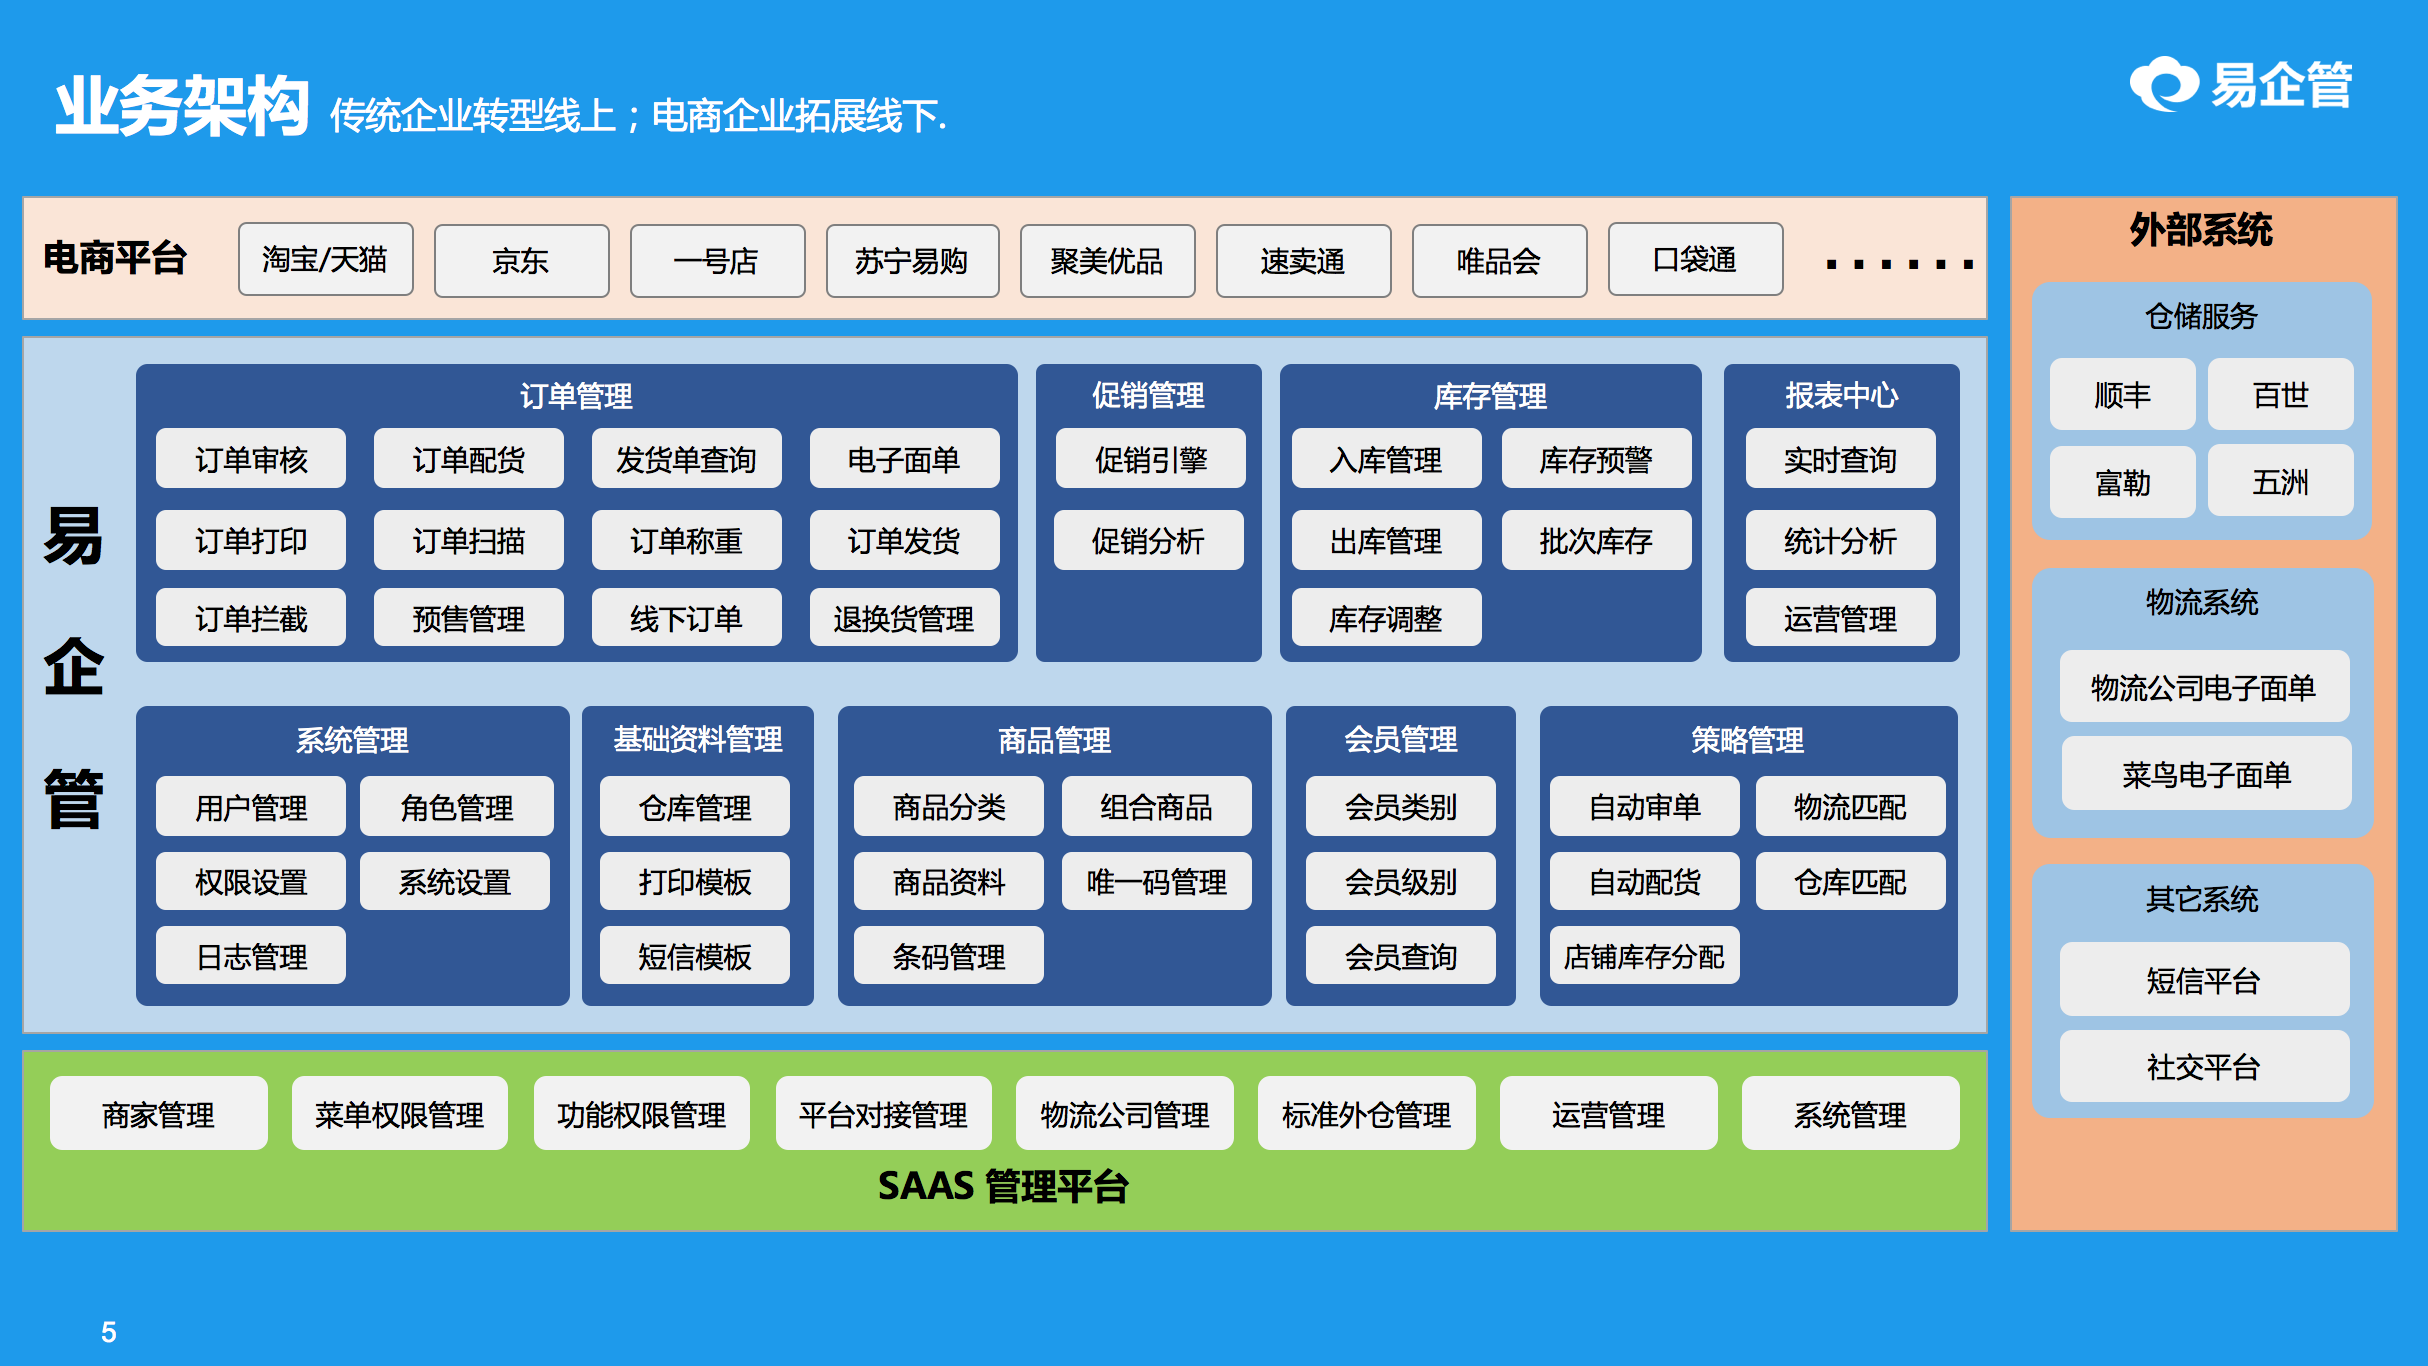Click the 一号店 platform entry

tap(716, 260)
